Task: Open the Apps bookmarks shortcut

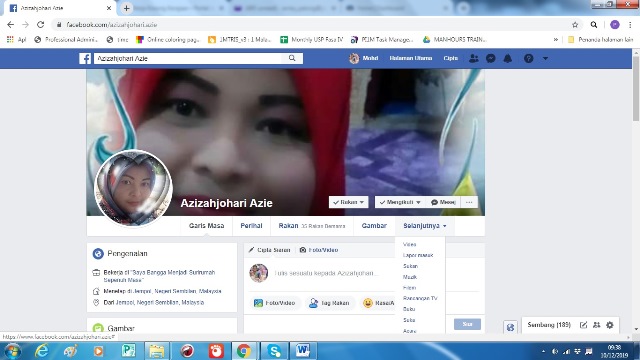Action: (x=16, y=40)
